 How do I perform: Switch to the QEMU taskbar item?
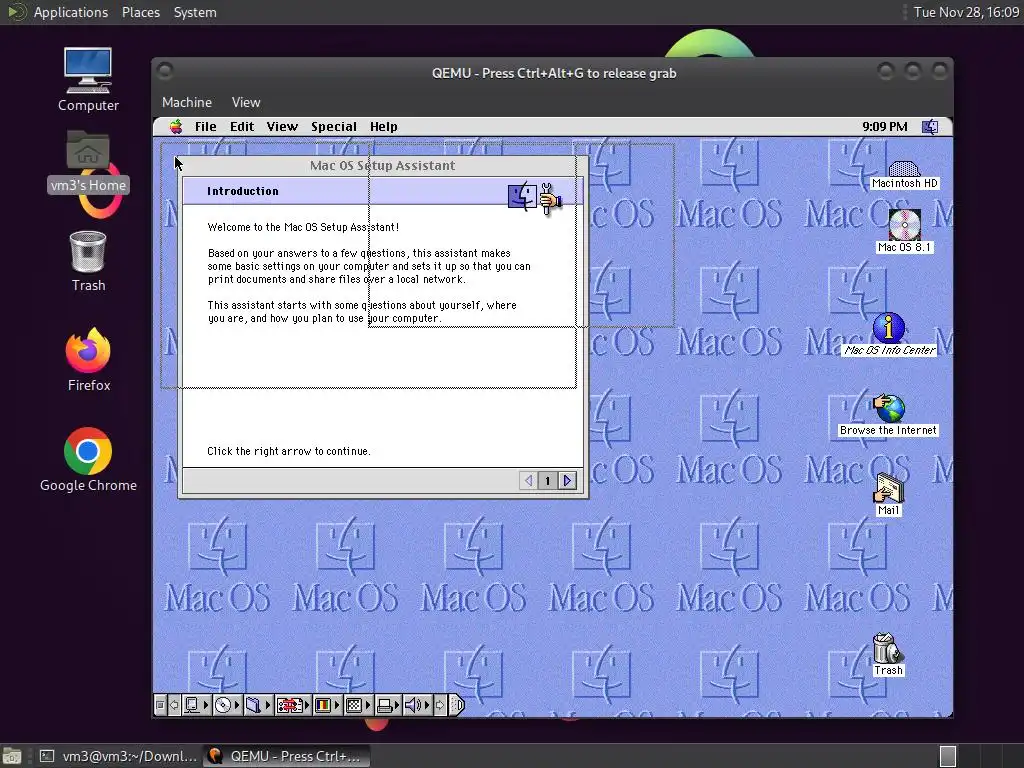286,756
